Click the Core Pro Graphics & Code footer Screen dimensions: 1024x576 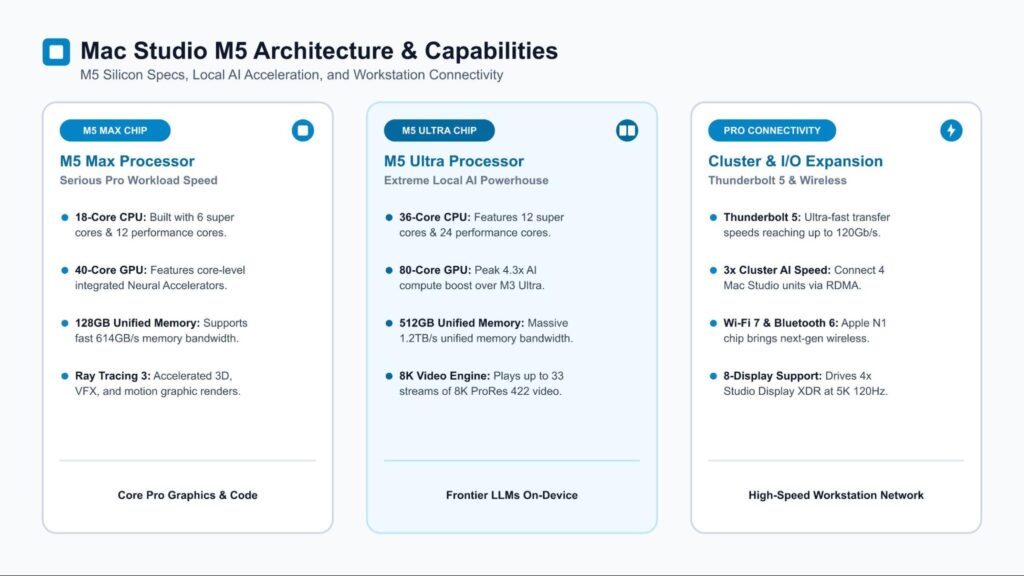pos(187,495)
